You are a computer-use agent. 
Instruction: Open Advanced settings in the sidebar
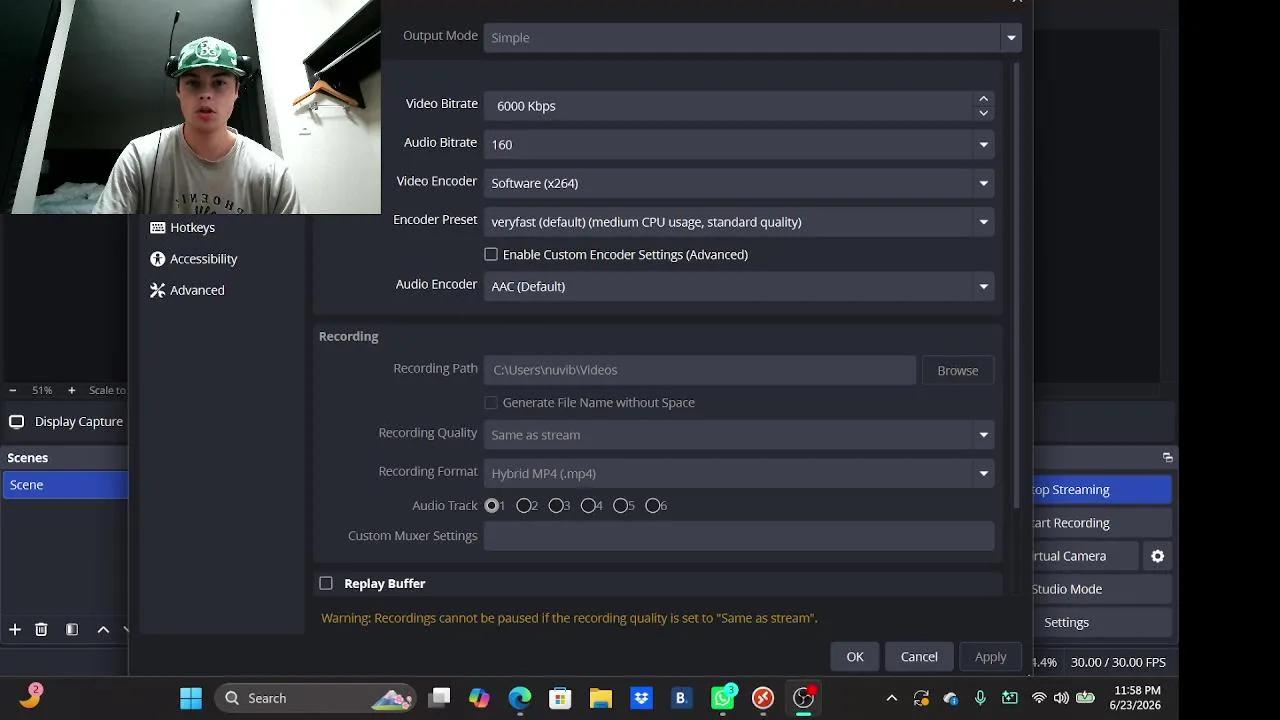187,290
